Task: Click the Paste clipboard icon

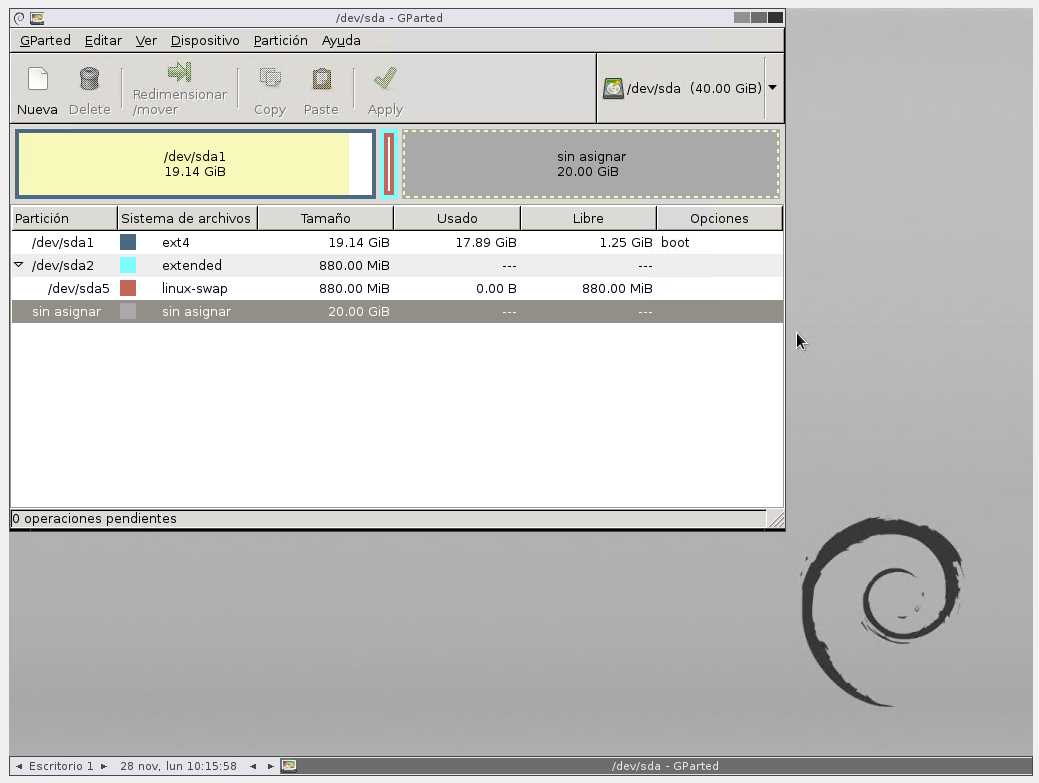Action: click(x=321, y=79)
